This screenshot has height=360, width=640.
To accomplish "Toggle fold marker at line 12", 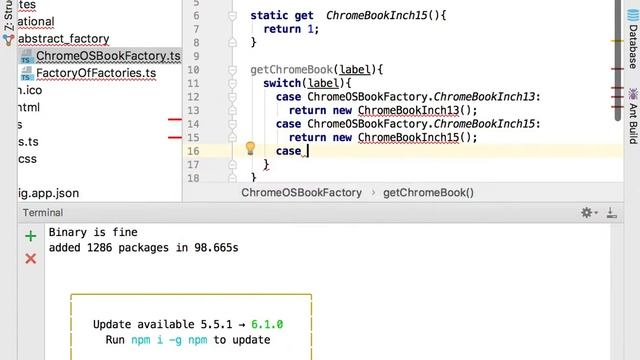I will [232, 97].
